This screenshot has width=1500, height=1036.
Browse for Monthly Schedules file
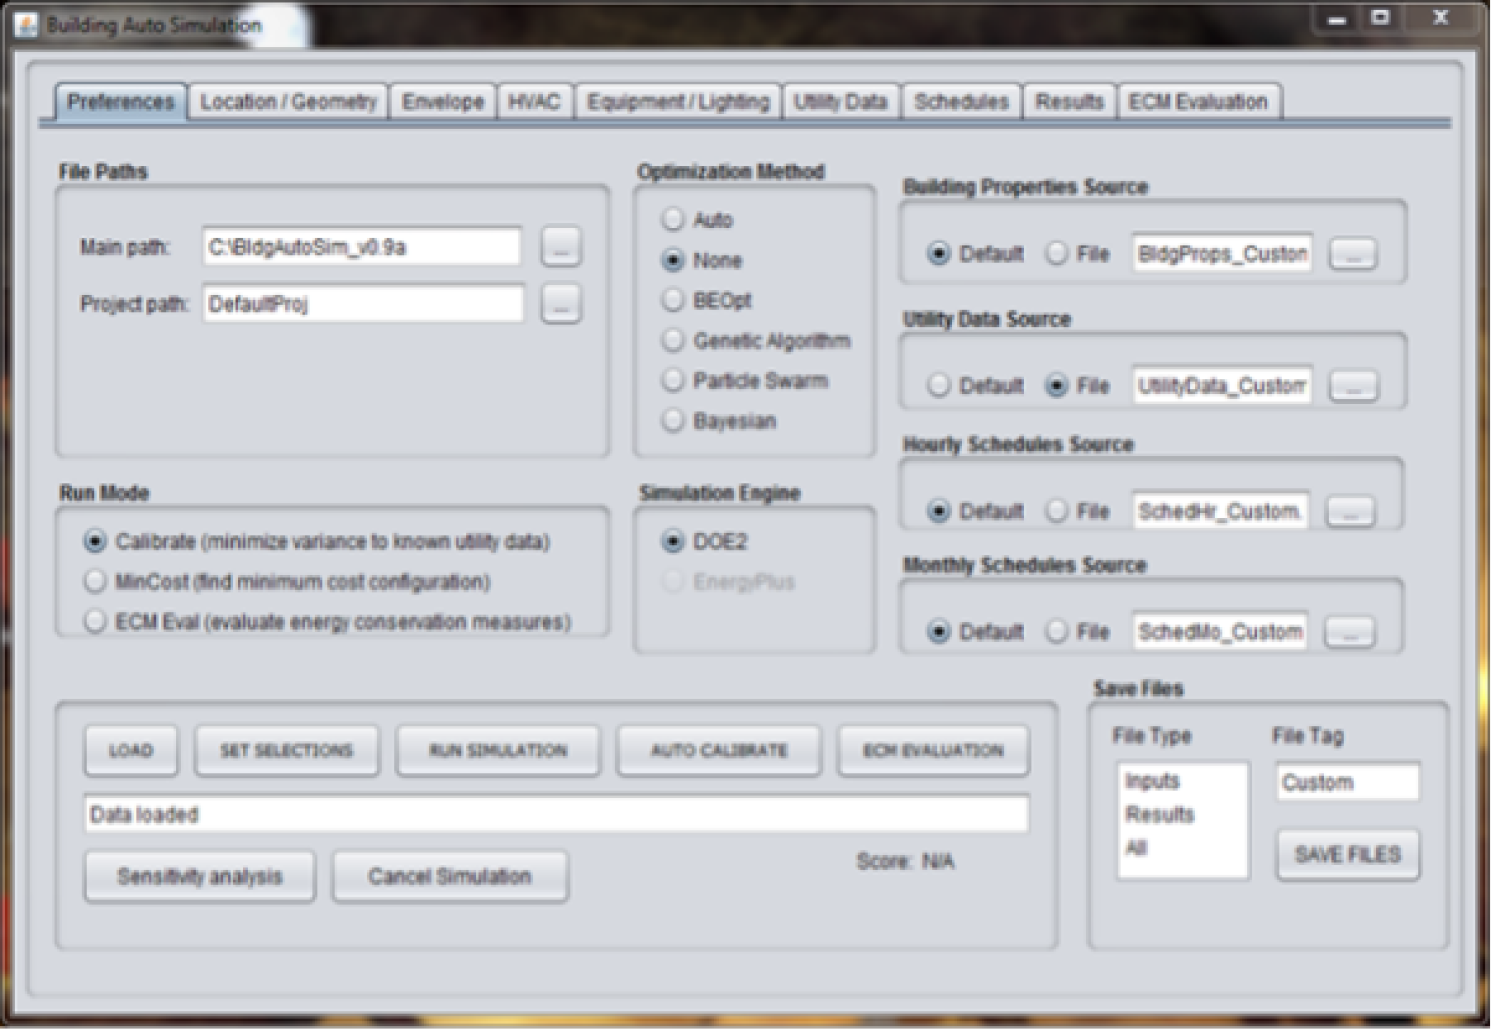click(1350, 632)
